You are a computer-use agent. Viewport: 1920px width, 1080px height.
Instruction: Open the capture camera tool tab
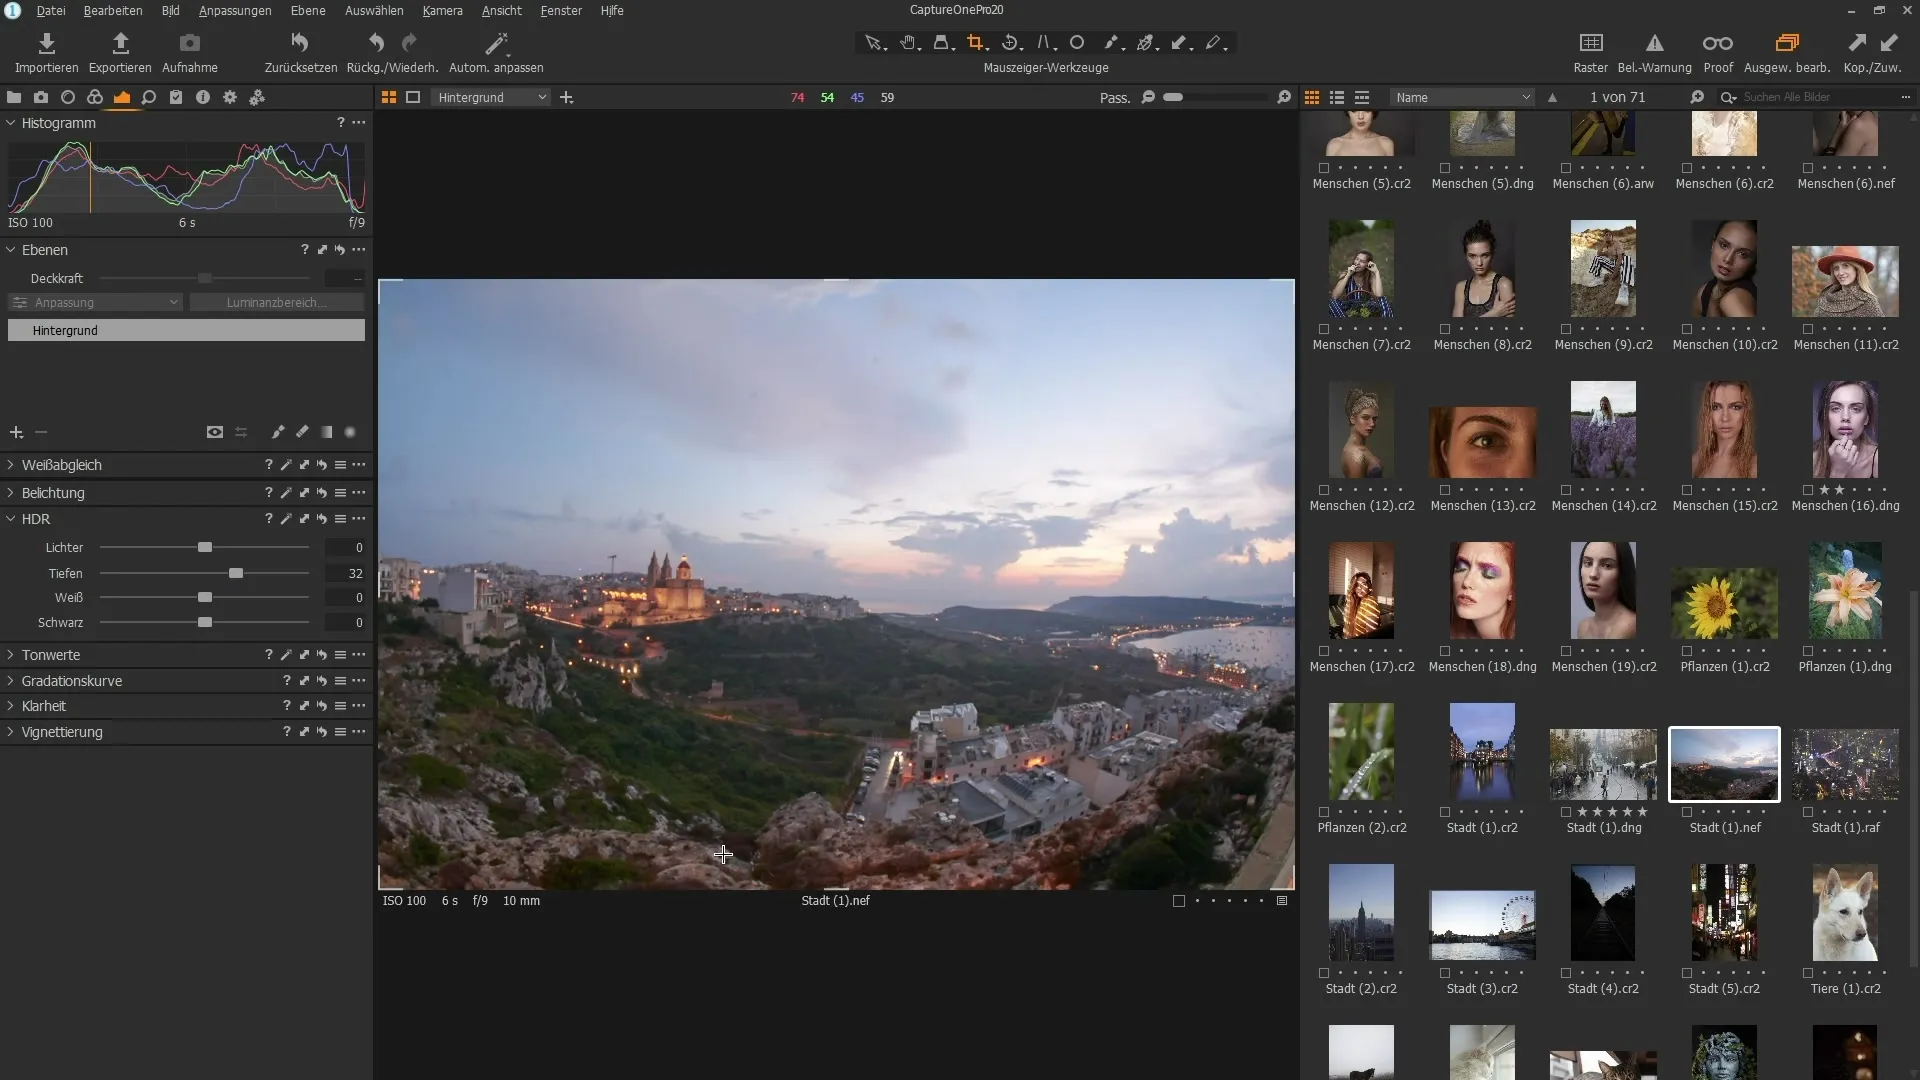click(x=41, y=98)
